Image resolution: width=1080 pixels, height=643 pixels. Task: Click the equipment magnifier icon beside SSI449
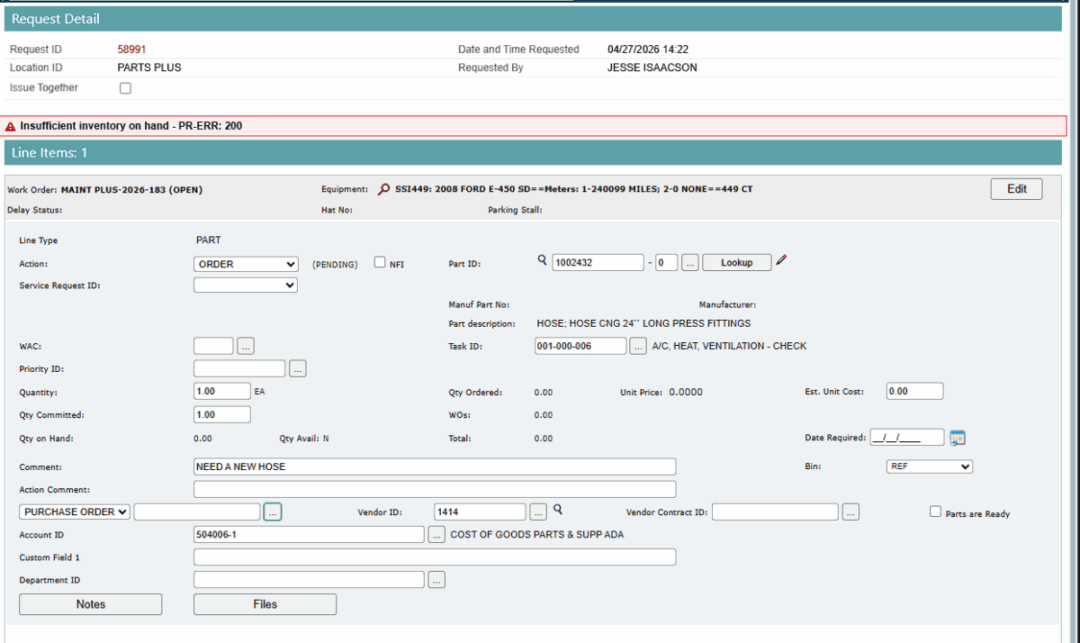click(384, 189)
